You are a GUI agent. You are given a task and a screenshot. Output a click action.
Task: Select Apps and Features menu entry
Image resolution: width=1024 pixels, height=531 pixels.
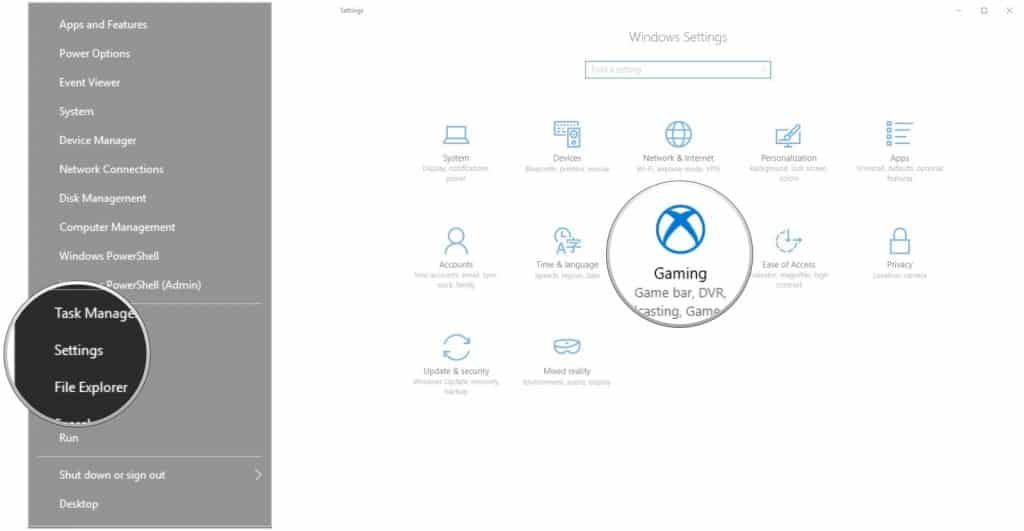tap(103, 25)
